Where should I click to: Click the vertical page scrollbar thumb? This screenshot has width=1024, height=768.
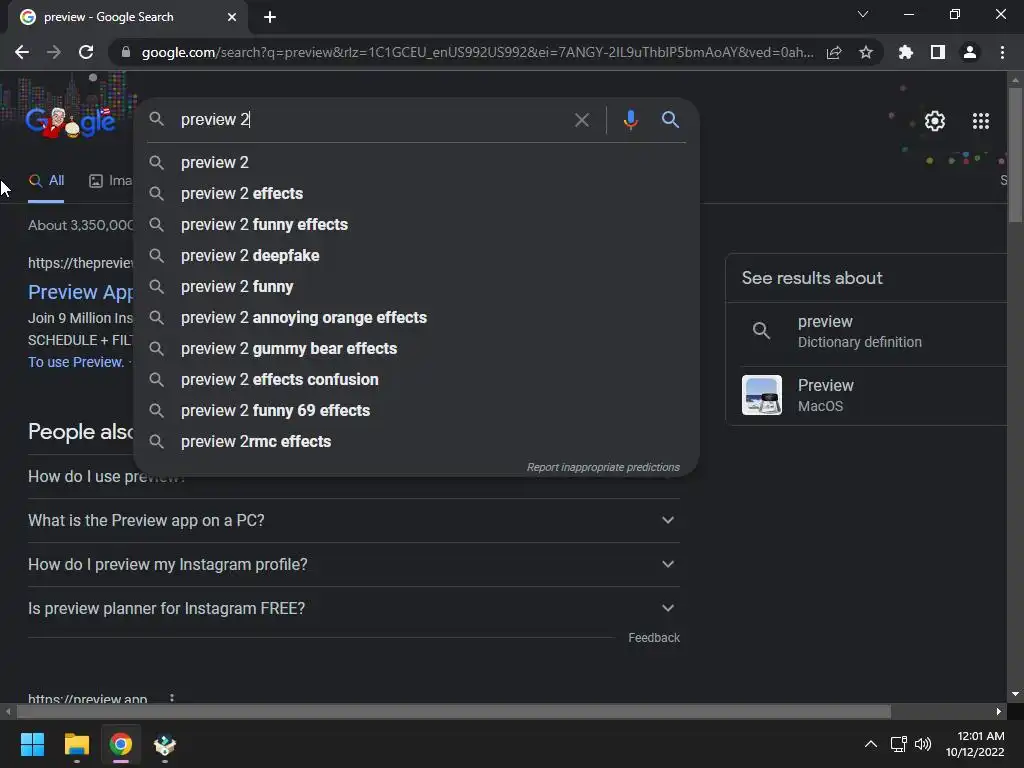click(x=1015, y=155)
